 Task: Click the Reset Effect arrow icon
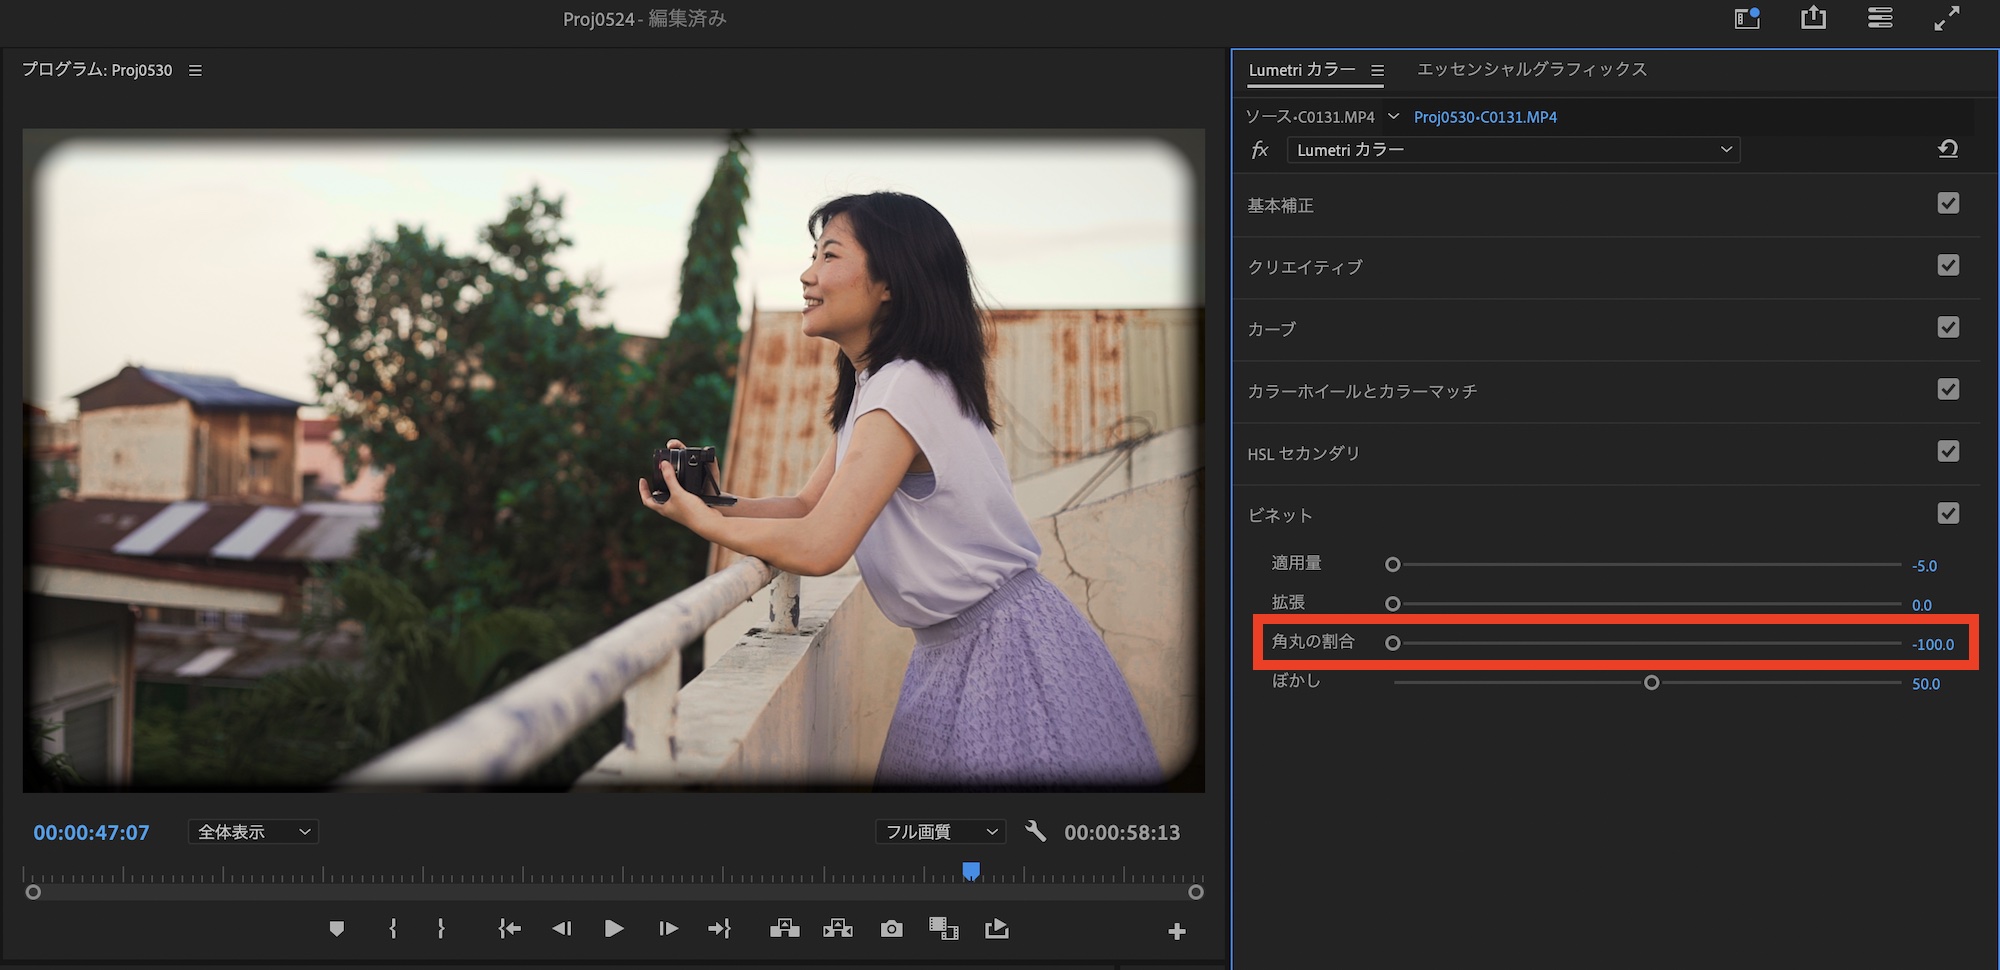pyautogui.click(x=1947, y=149)
